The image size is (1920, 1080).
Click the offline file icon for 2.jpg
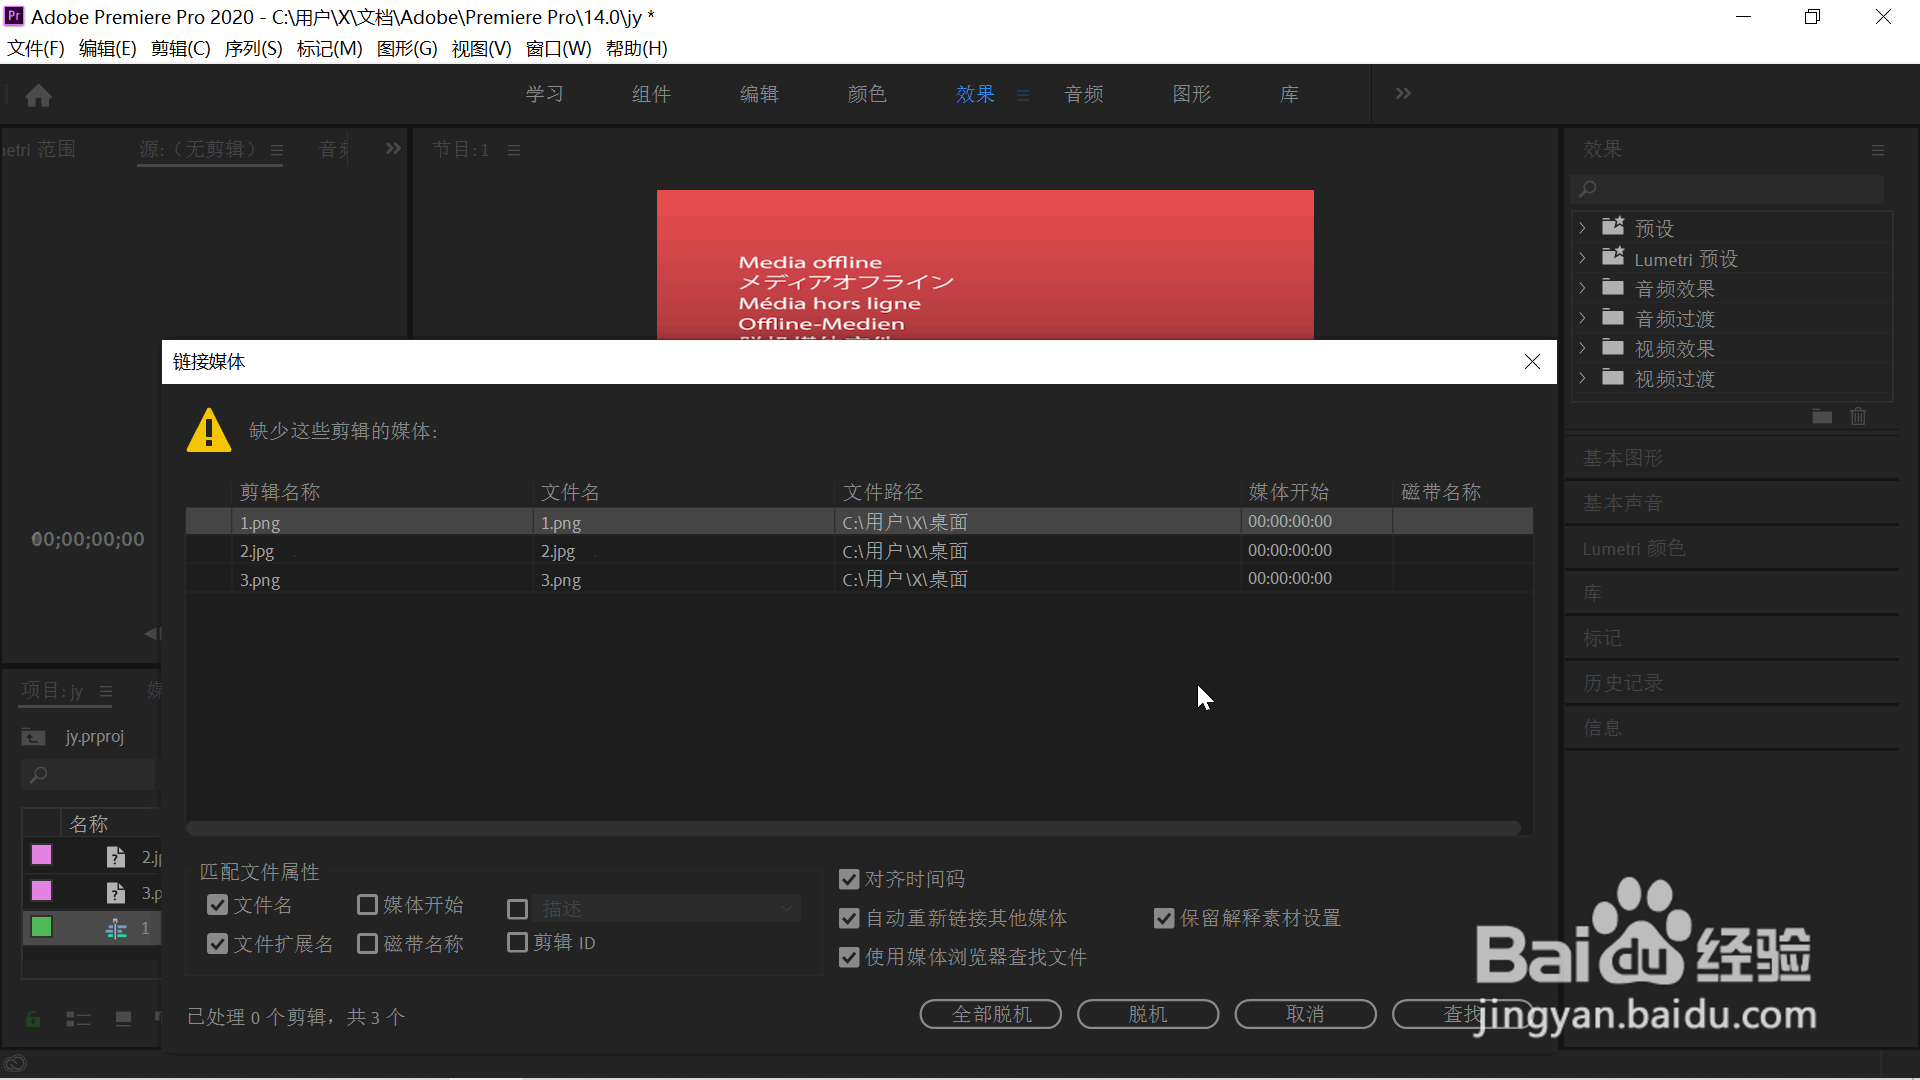116,857
